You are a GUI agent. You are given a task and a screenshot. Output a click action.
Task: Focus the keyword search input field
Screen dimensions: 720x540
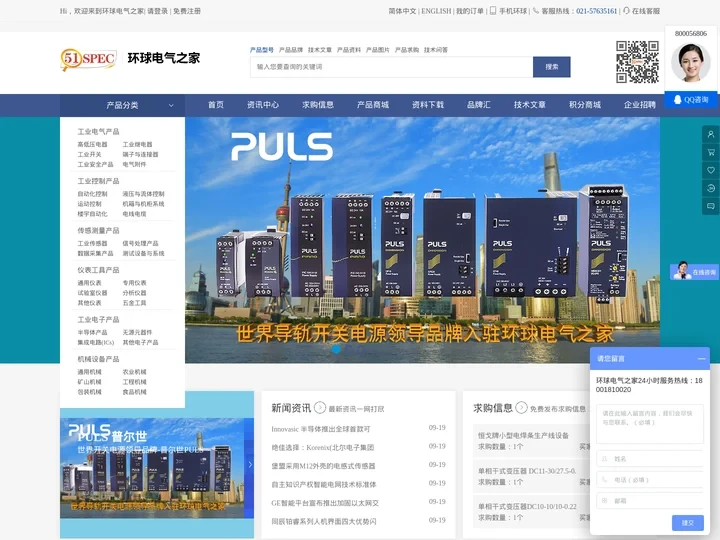[x=392, y=67]
